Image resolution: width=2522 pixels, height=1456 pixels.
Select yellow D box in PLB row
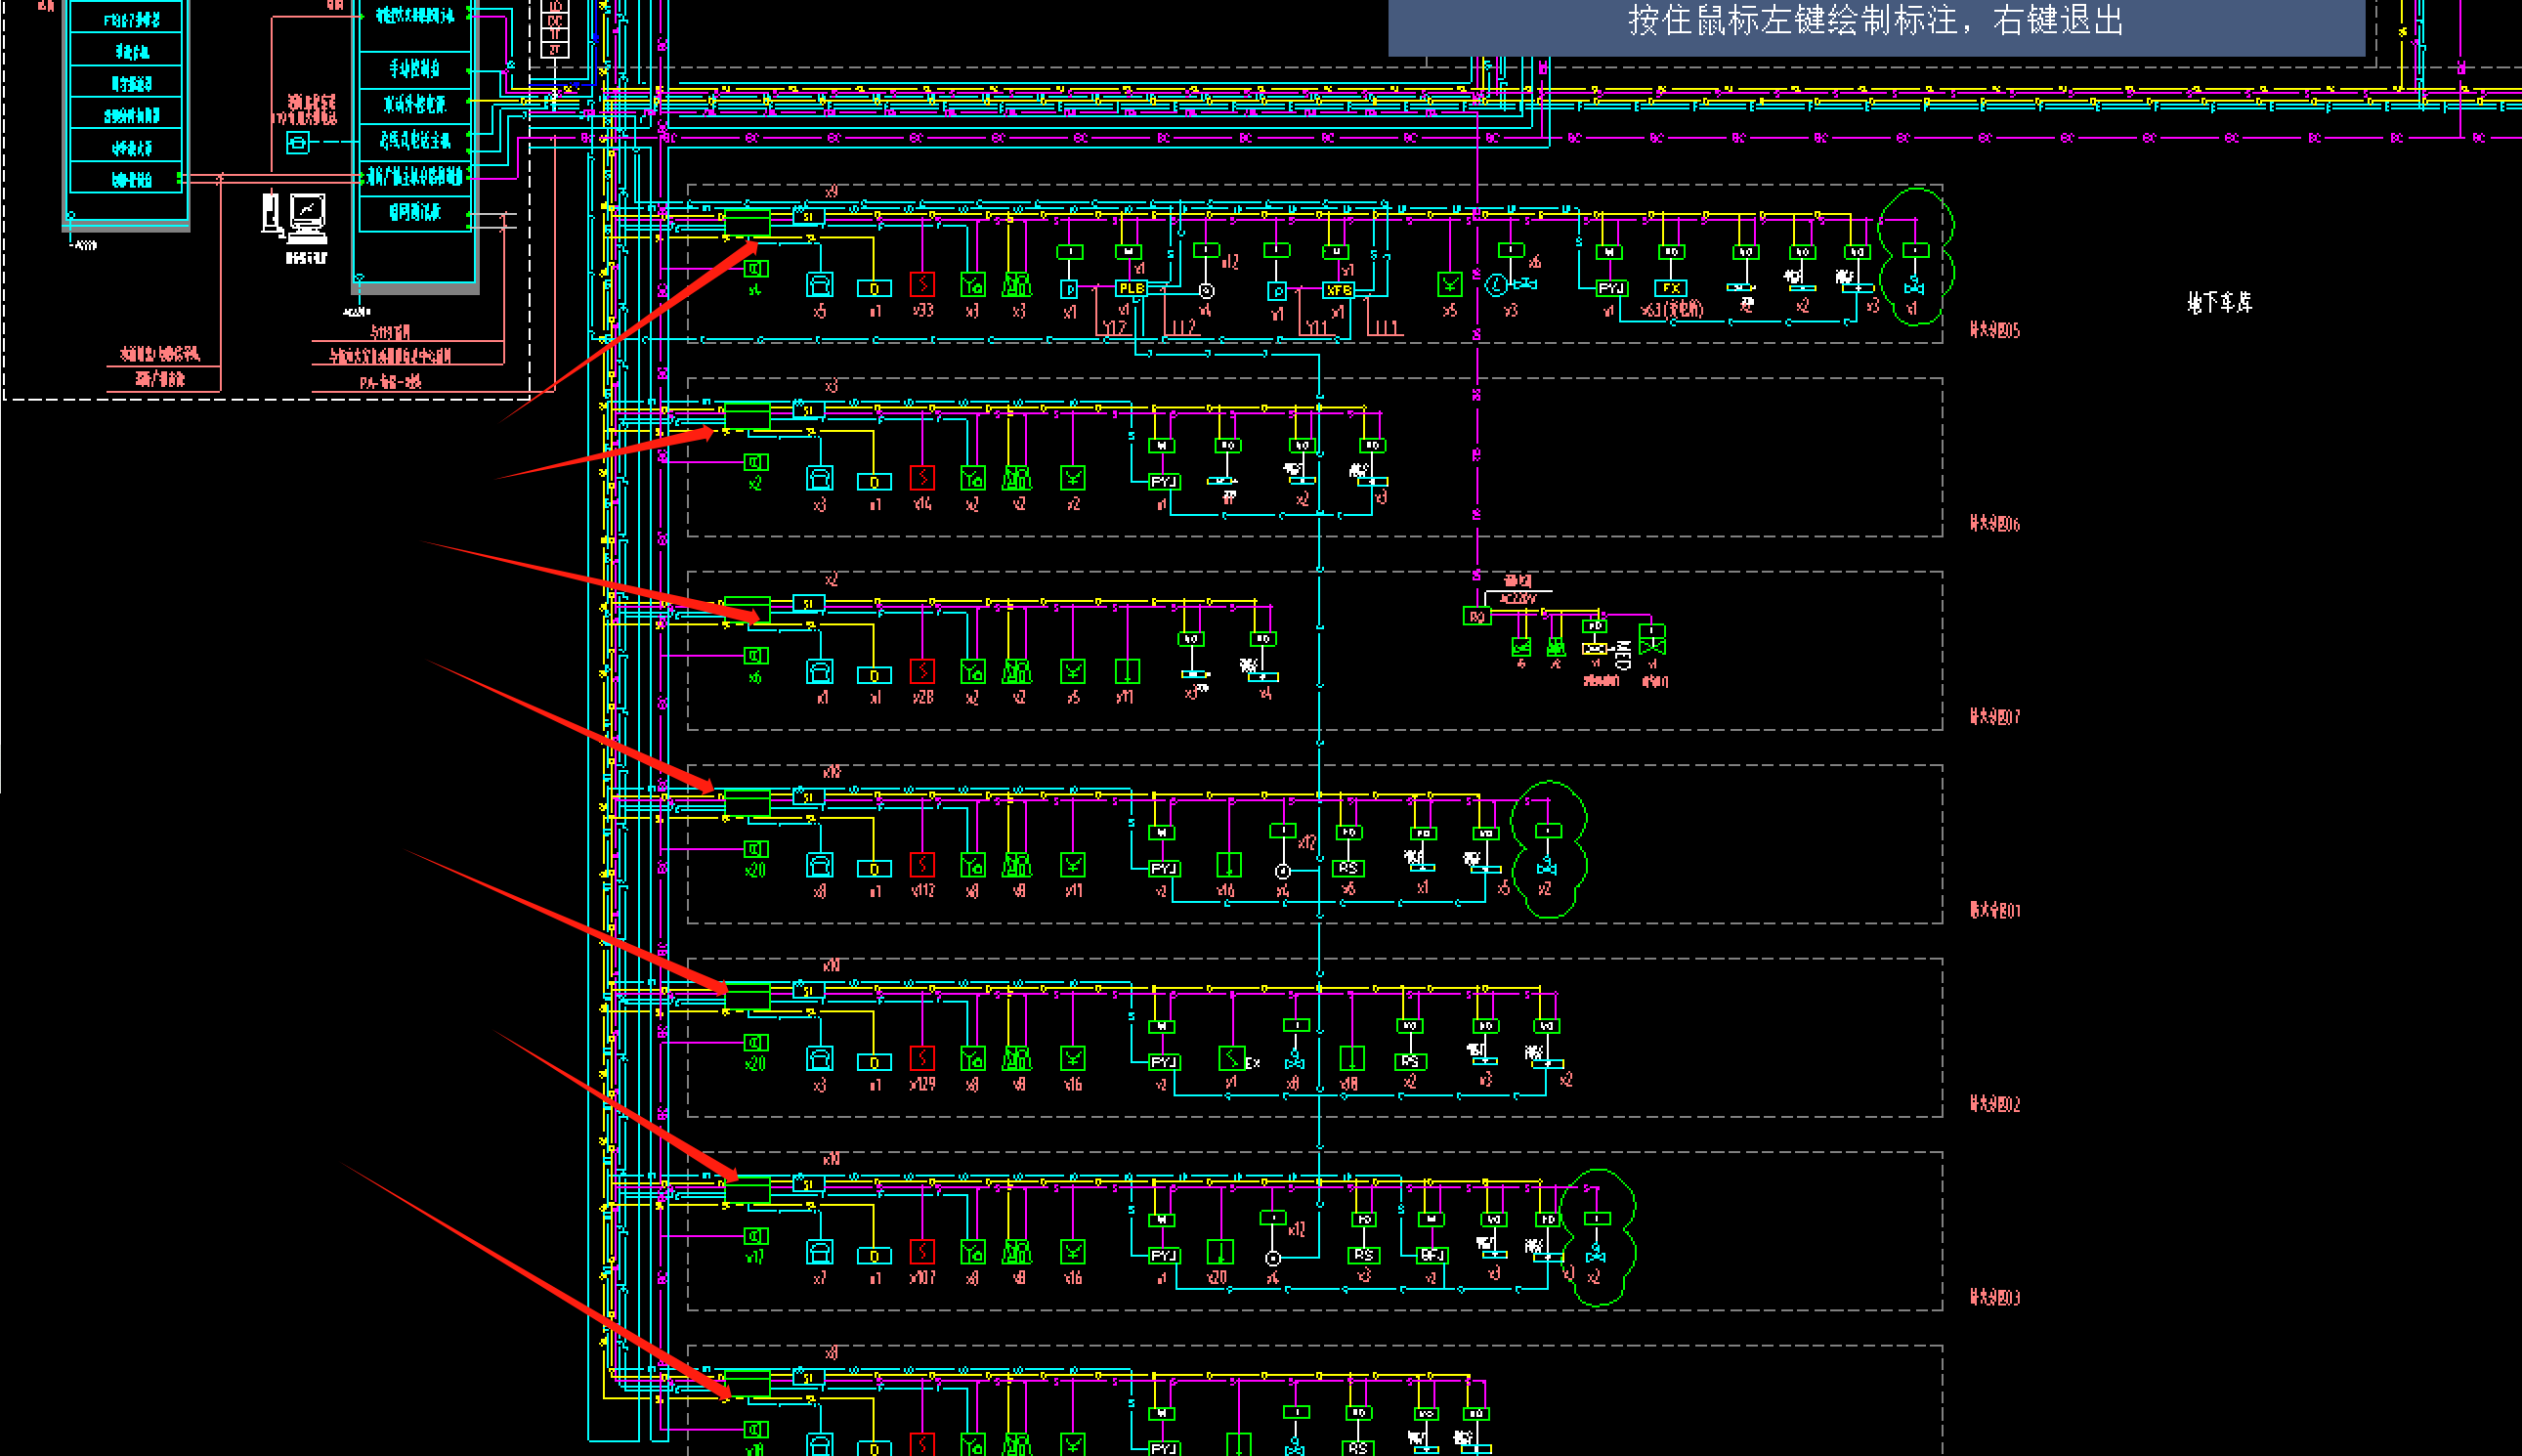click(x=874, y=289)
